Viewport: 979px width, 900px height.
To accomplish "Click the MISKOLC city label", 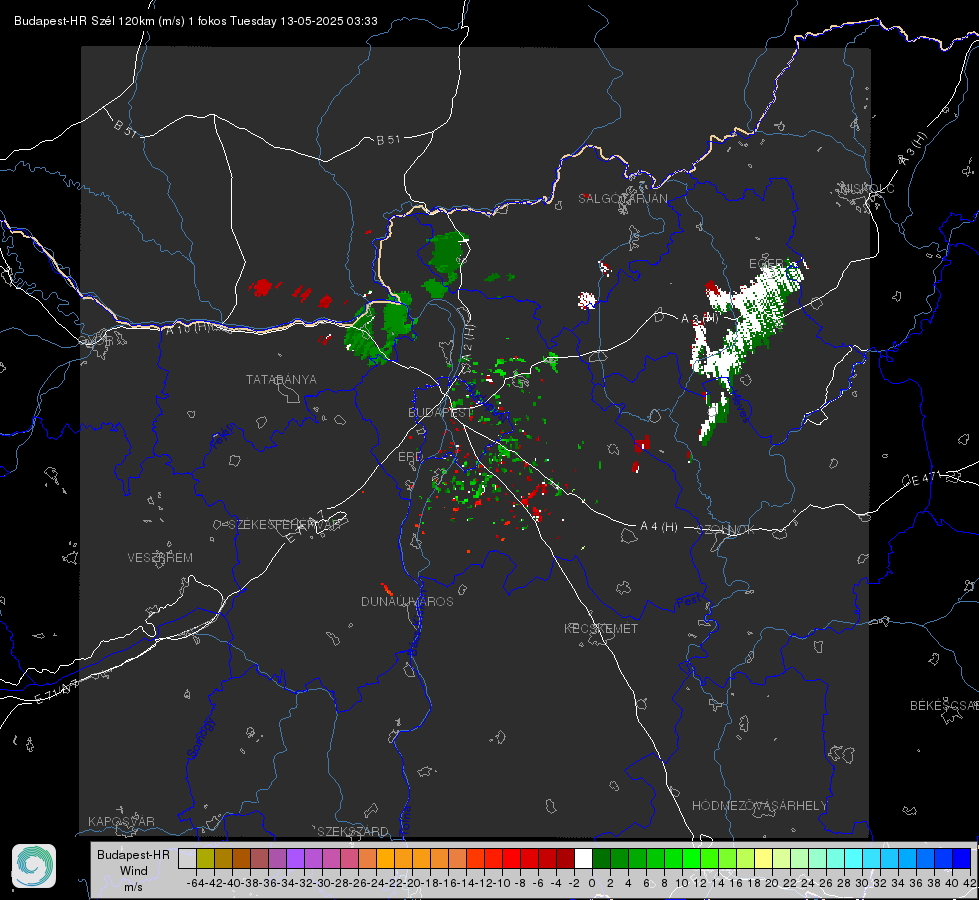I will tap(867, 189).
